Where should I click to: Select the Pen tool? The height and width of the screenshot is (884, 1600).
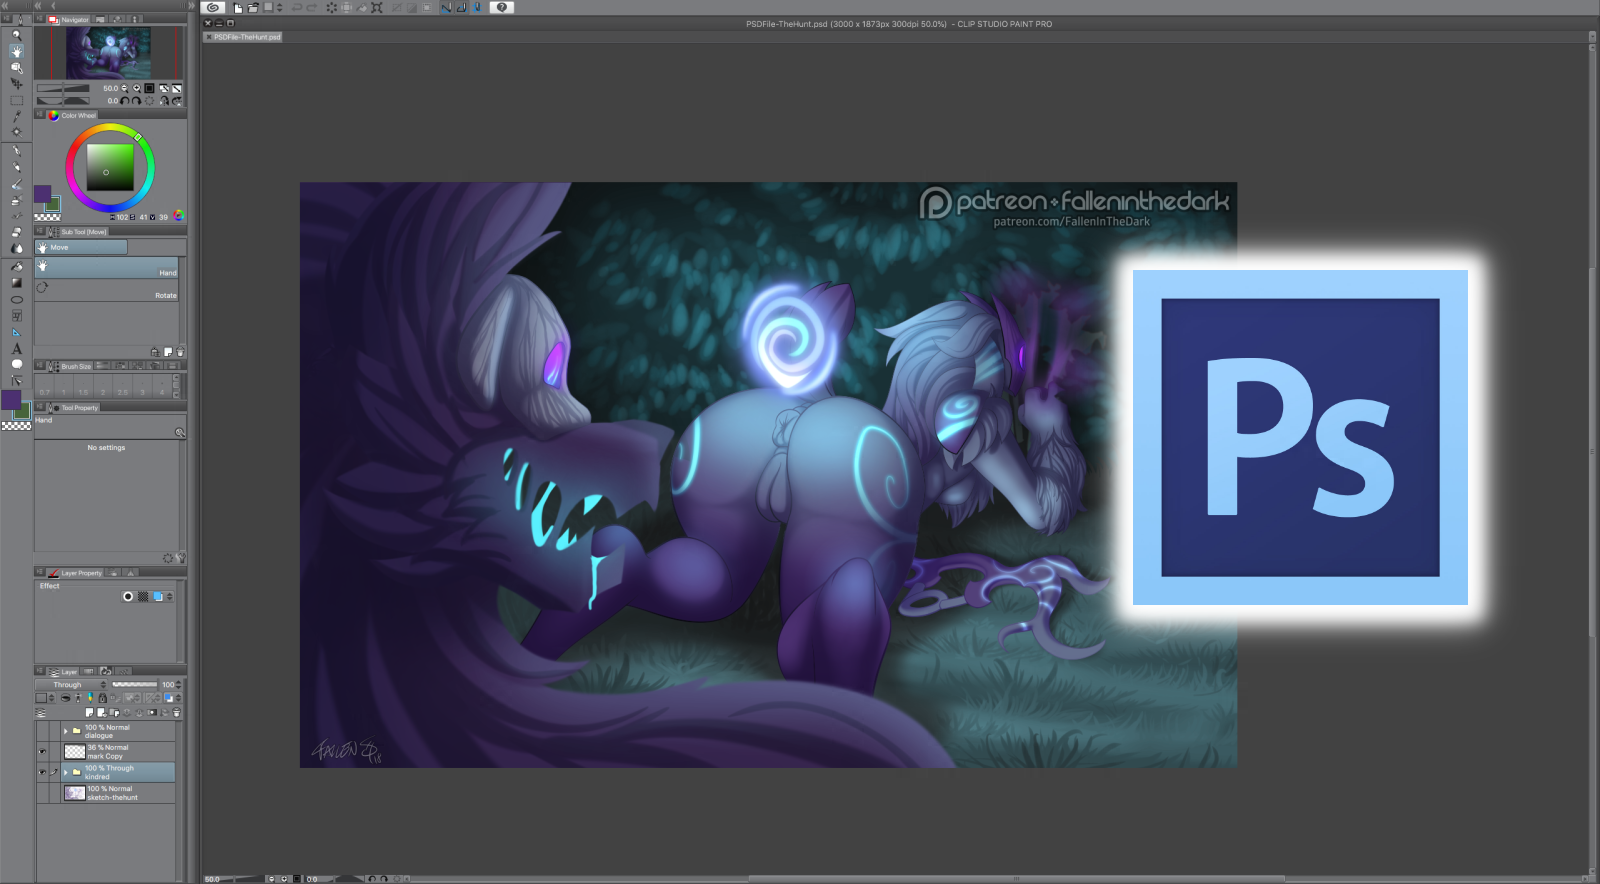tap(16, 151)
